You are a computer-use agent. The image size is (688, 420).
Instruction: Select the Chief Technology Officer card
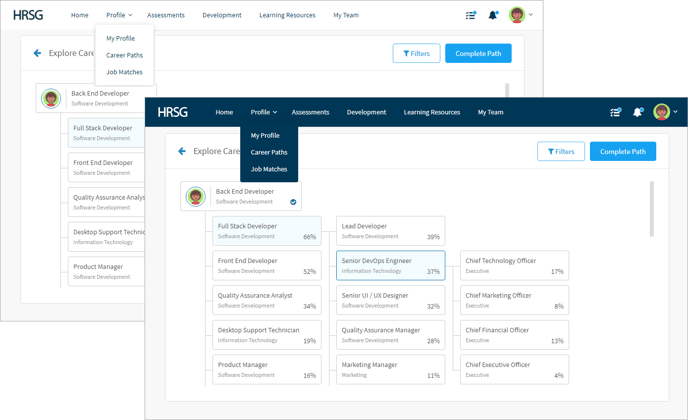[x=514, y=266]
